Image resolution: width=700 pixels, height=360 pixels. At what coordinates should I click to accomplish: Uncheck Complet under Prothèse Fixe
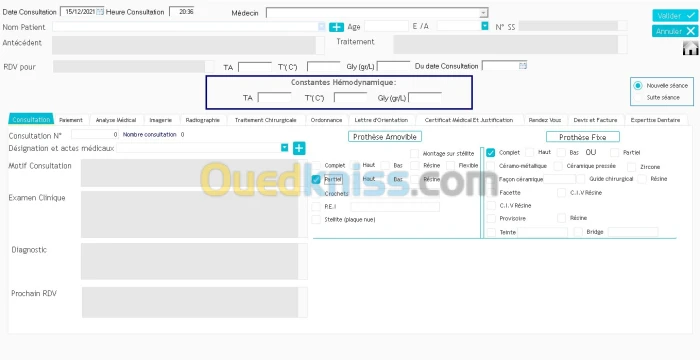tap(491, 152)
